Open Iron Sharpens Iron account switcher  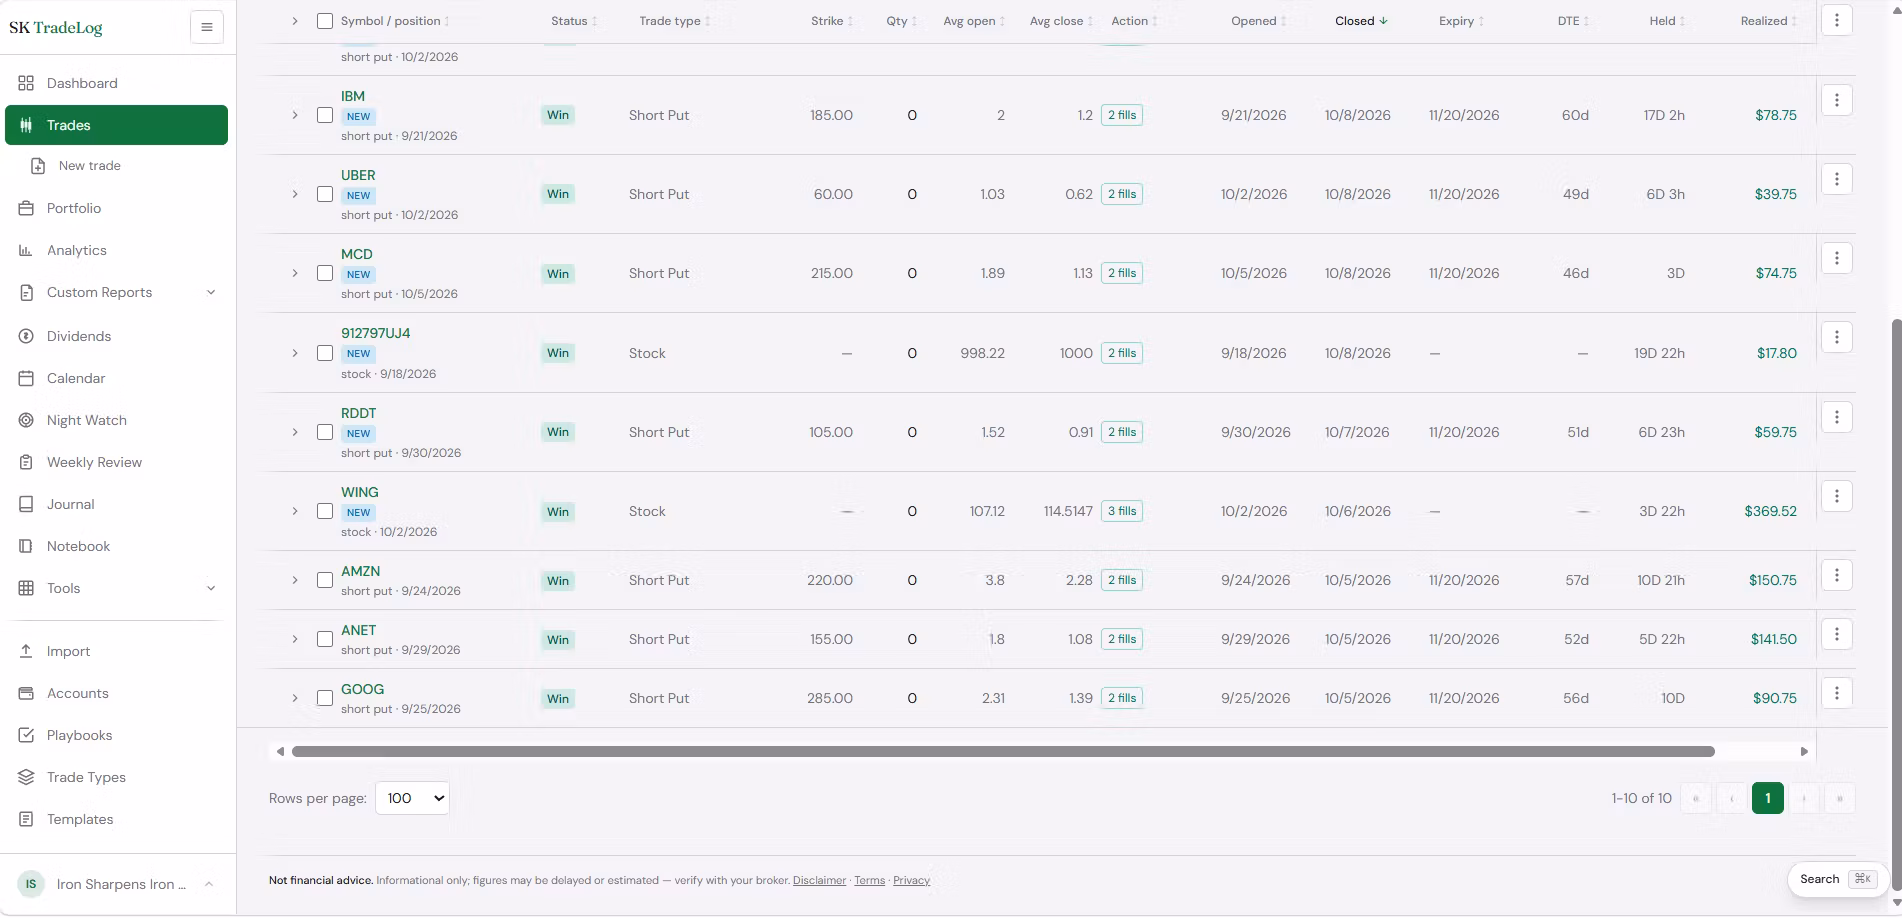click(x=116, y=884)
